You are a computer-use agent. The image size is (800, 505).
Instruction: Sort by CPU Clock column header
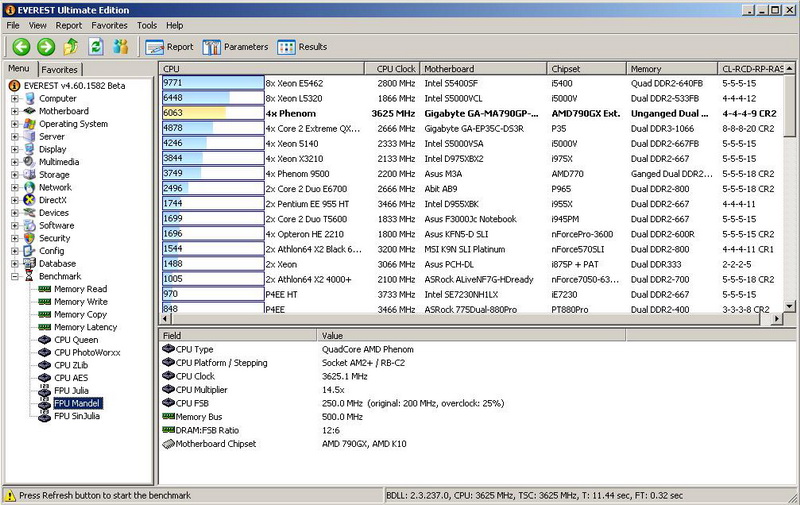coord(392,68)
